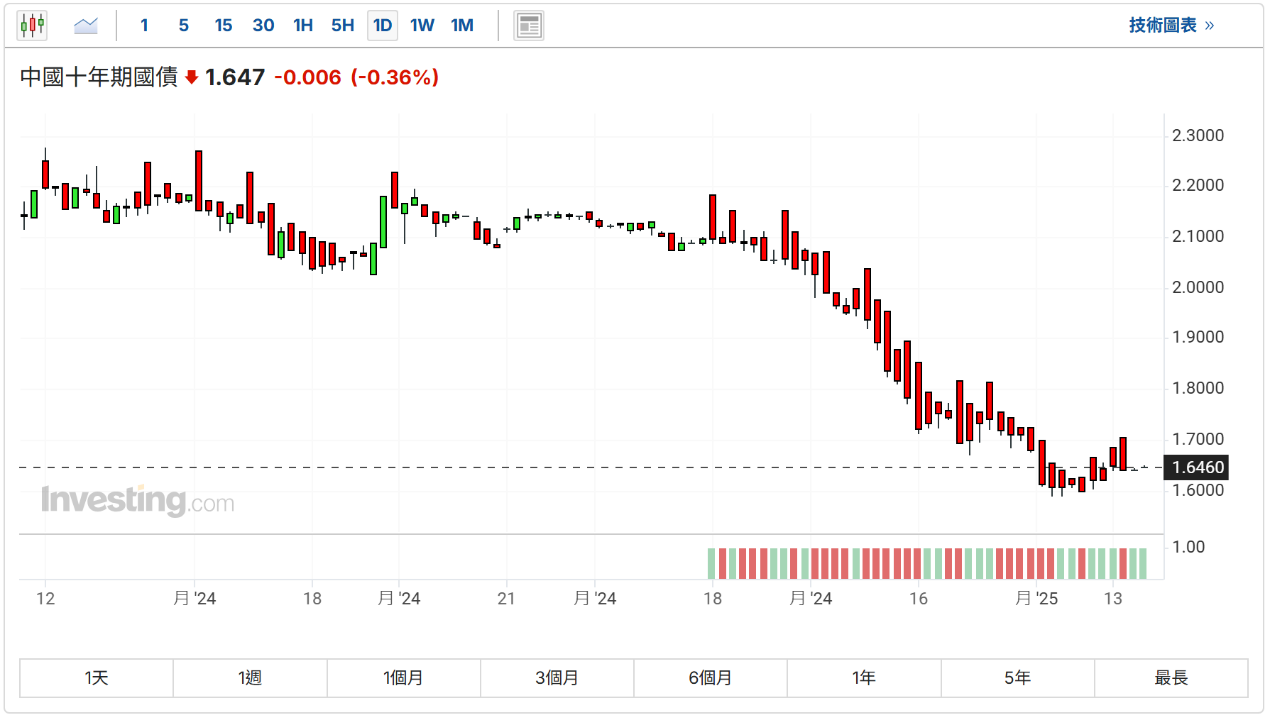1270x720 pixels.
Task: Switch to the area chart icon
Action: click(x=86, y=26)
